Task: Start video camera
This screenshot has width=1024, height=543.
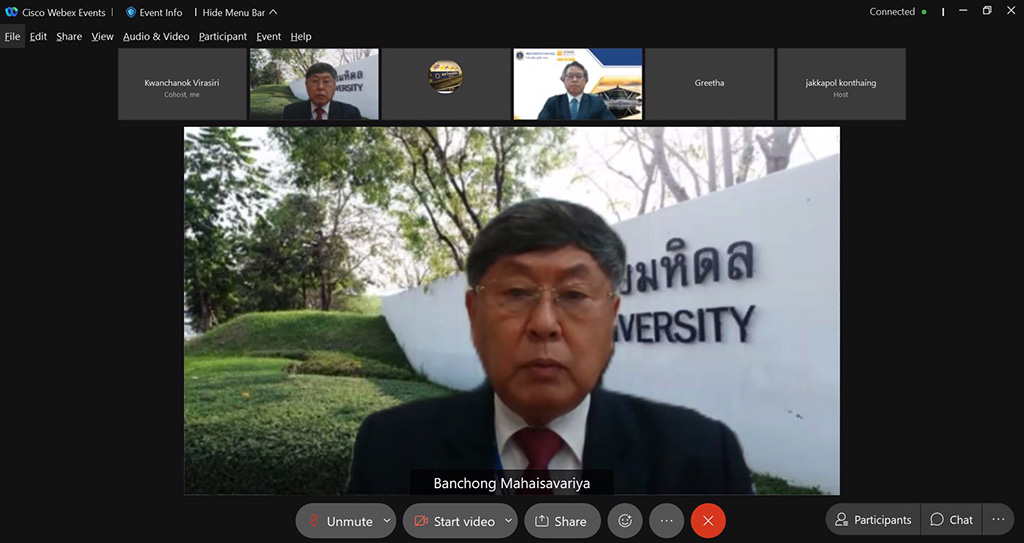Action: tap(453, 521)
